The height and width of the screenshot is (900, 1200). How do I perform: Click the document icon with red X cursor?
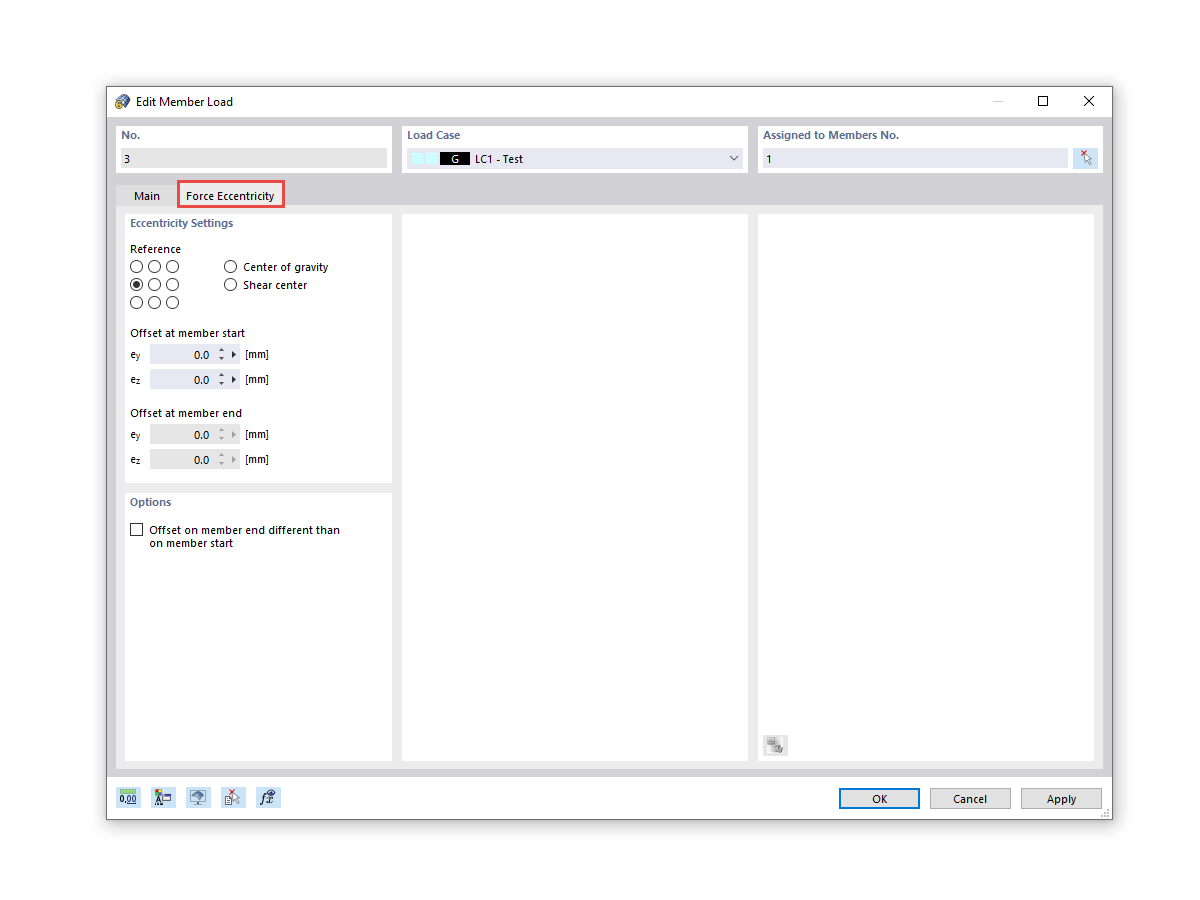(x=233, y=798)
